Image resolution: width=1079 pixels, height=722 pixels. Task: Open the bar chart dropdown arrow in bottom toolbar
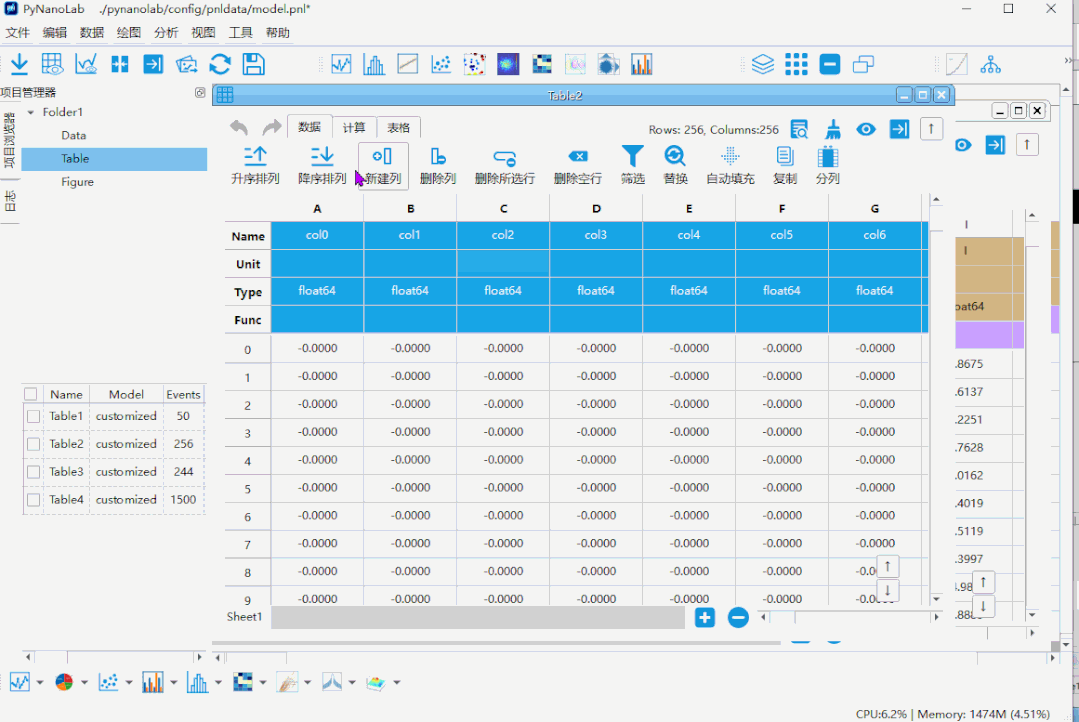173,683
